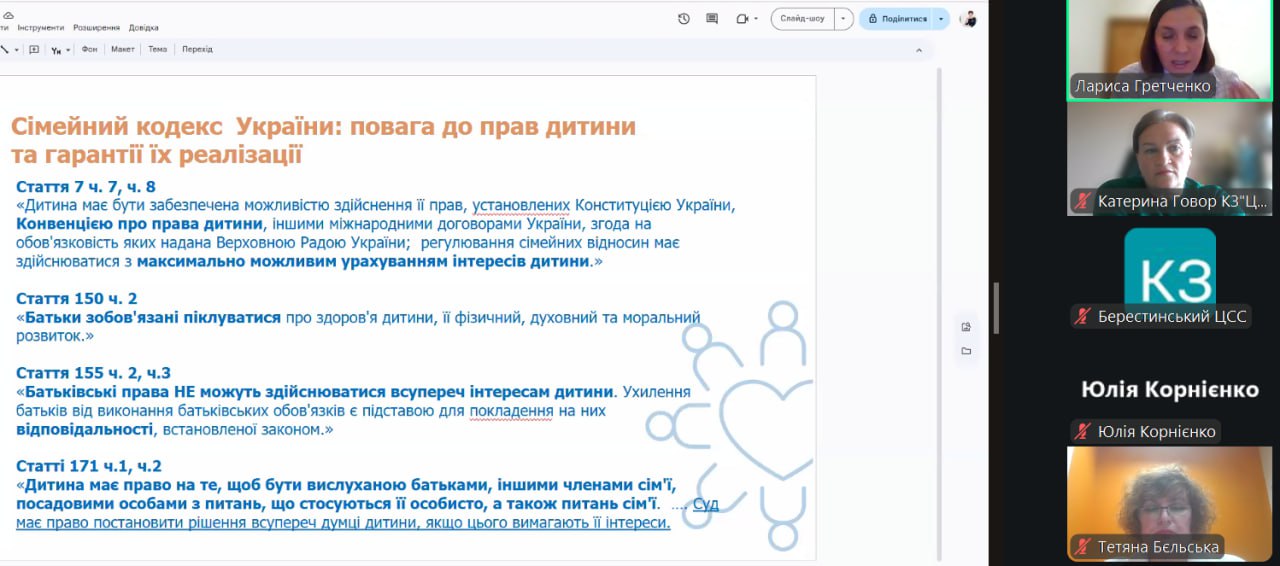Click the video camera Meet icon
This screenshot has height=566, width=1280.
742,19
